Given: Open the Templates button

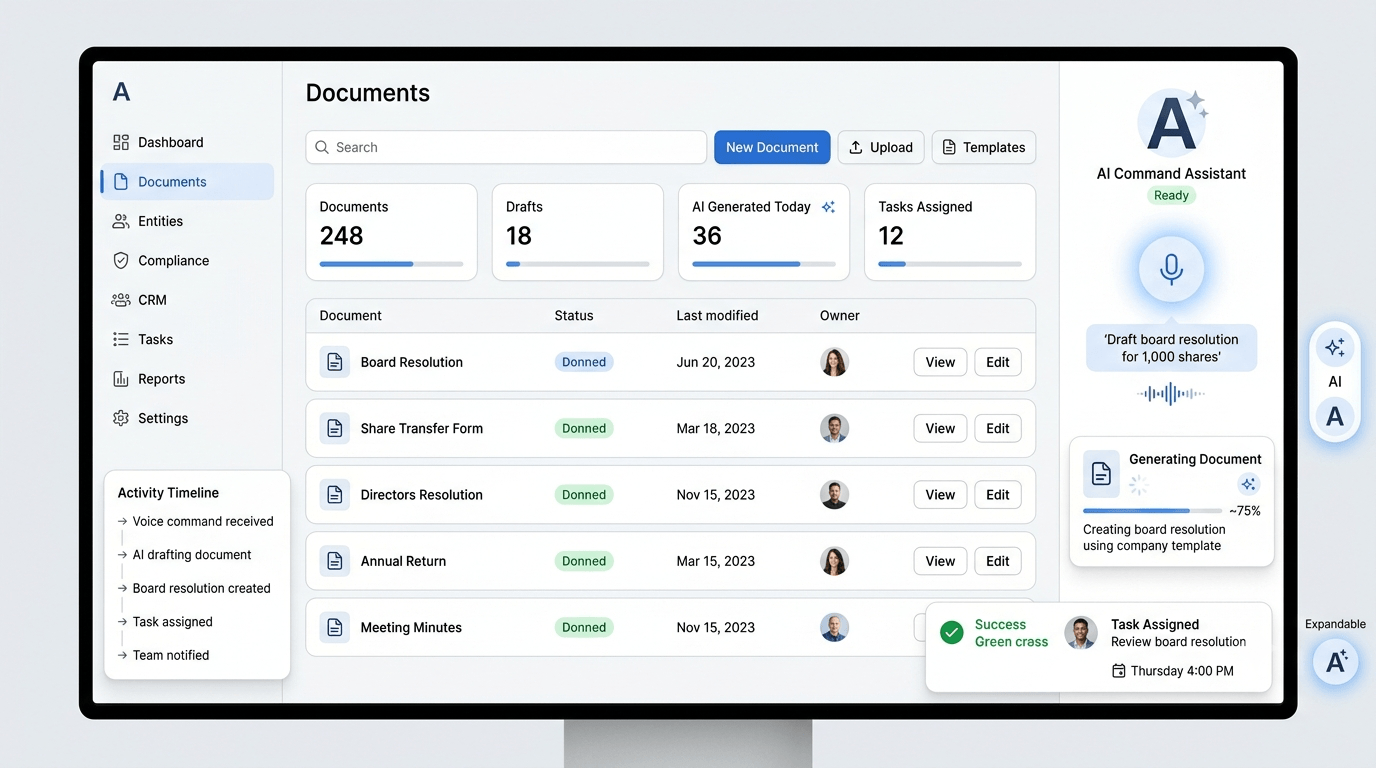Looking at the screenshot, I should pyautogui.click(x=984, y=147).
